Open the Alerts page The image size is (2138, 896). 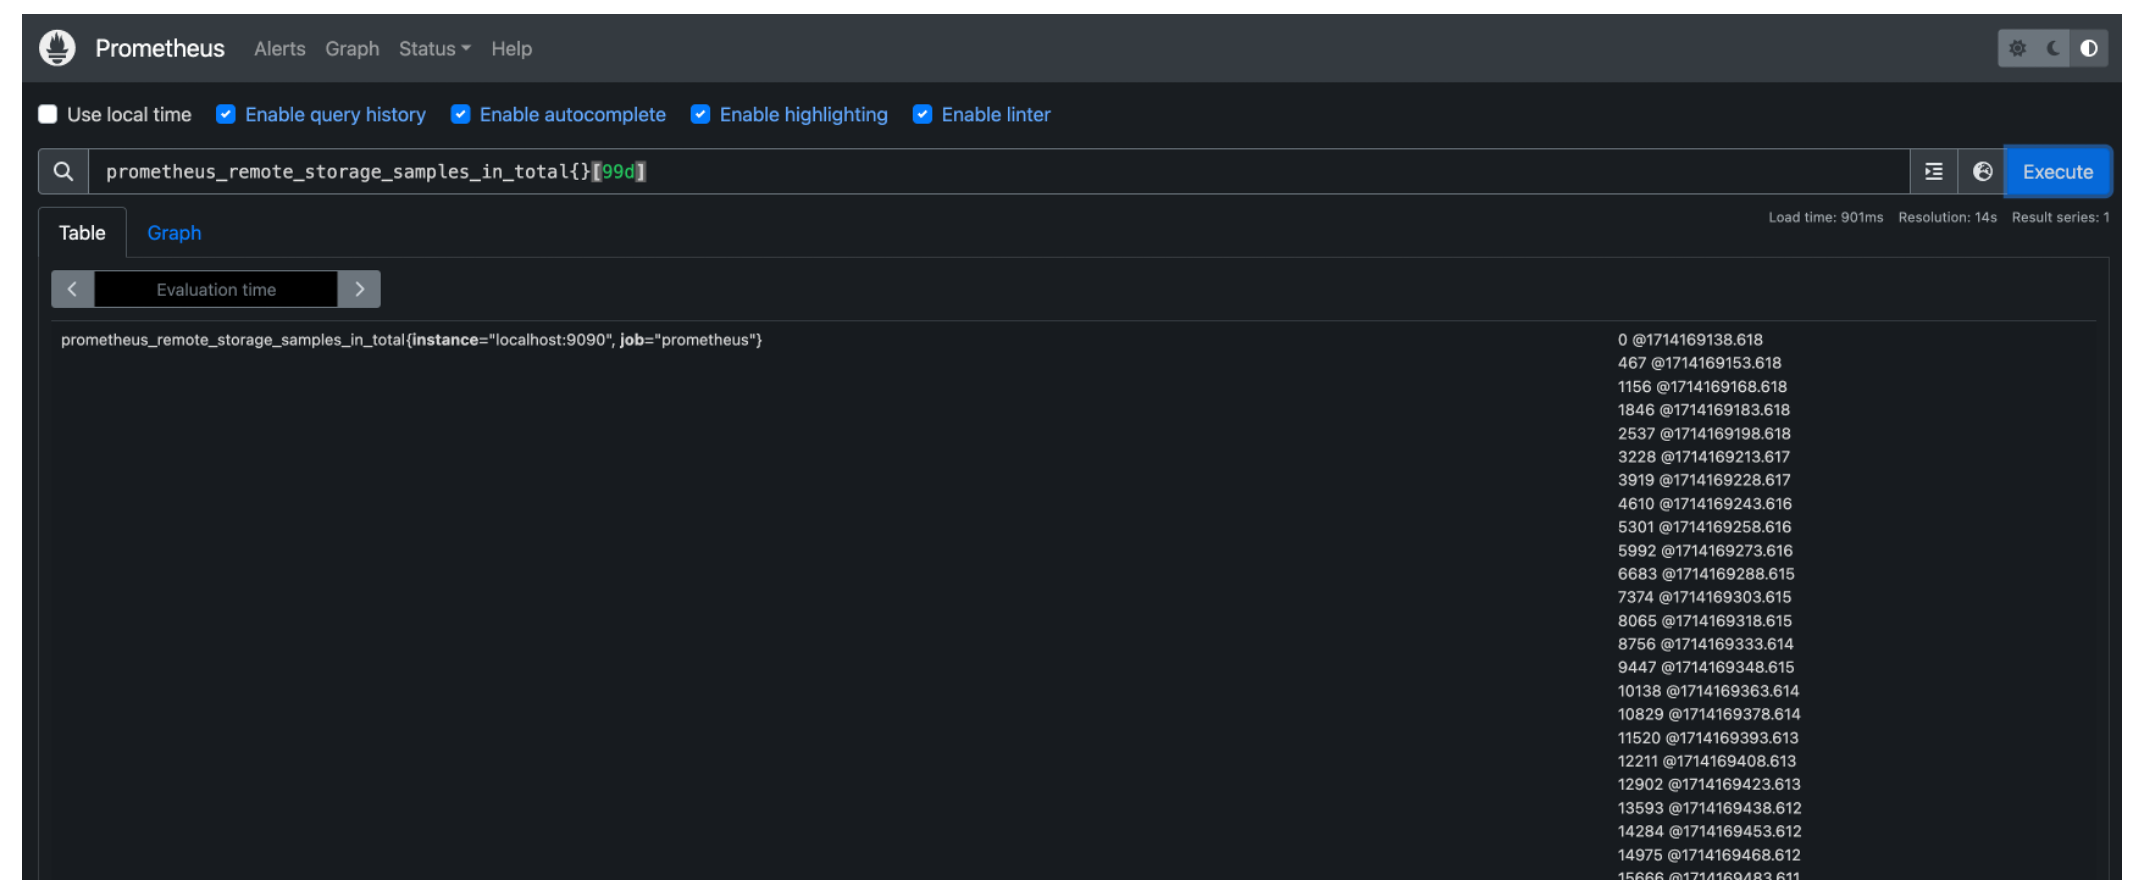280,48
